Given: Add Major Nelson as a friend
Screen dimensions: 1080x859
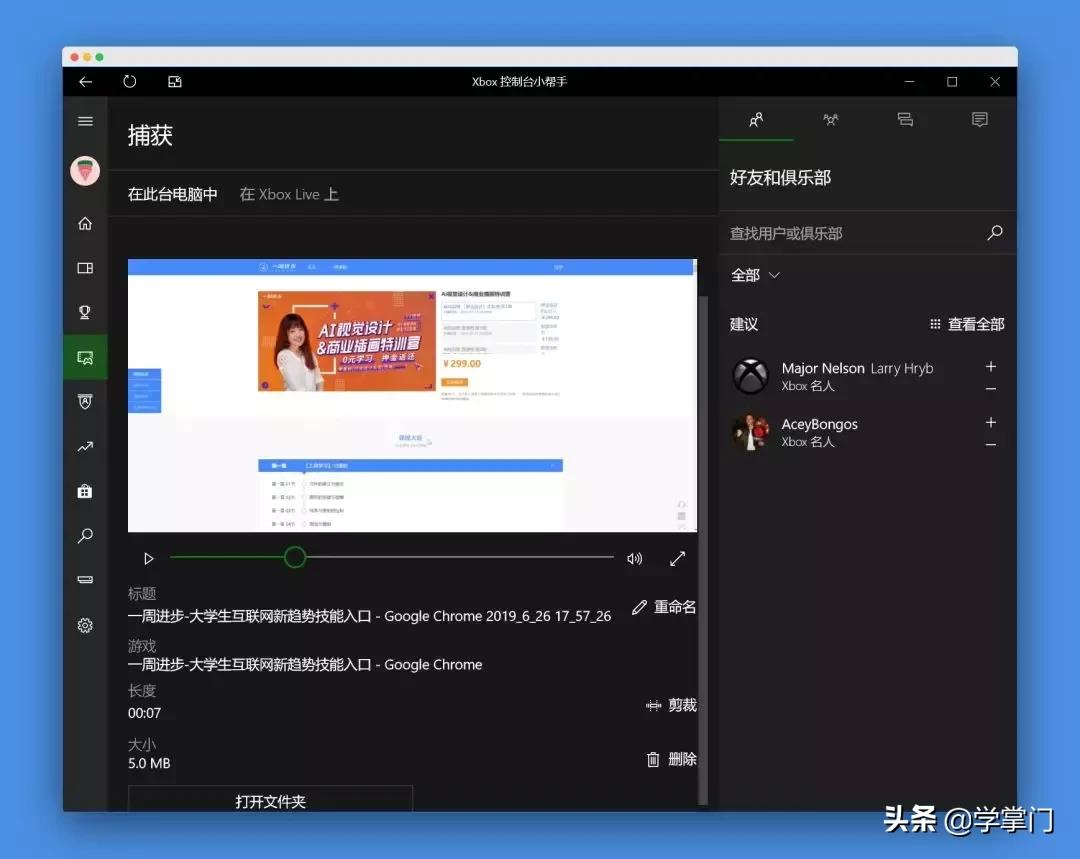Looking at the screenshot, I should pyautogui.click(x=990, y=366).
